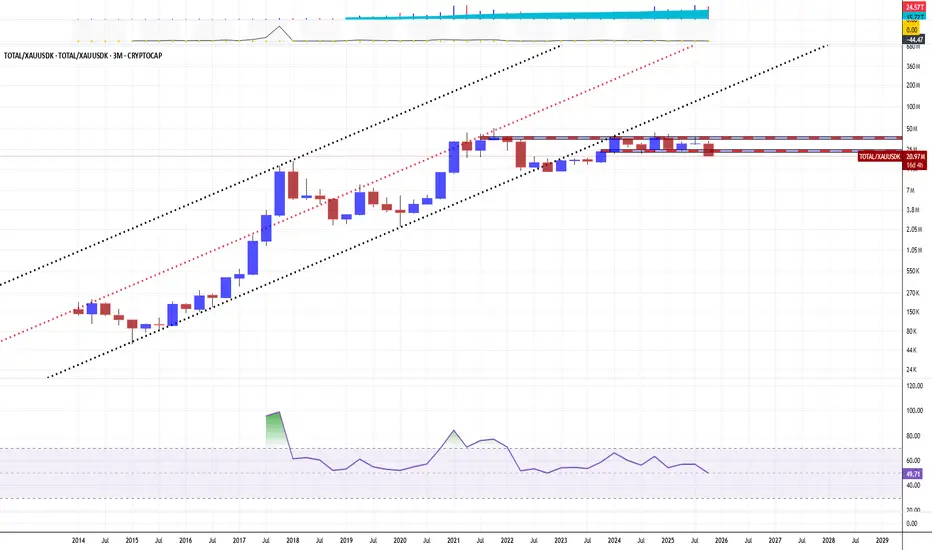932x550 pixels.
Task: Click the red TOTAL/XAUUSDK price line label
Action: [x=880, y=157]
